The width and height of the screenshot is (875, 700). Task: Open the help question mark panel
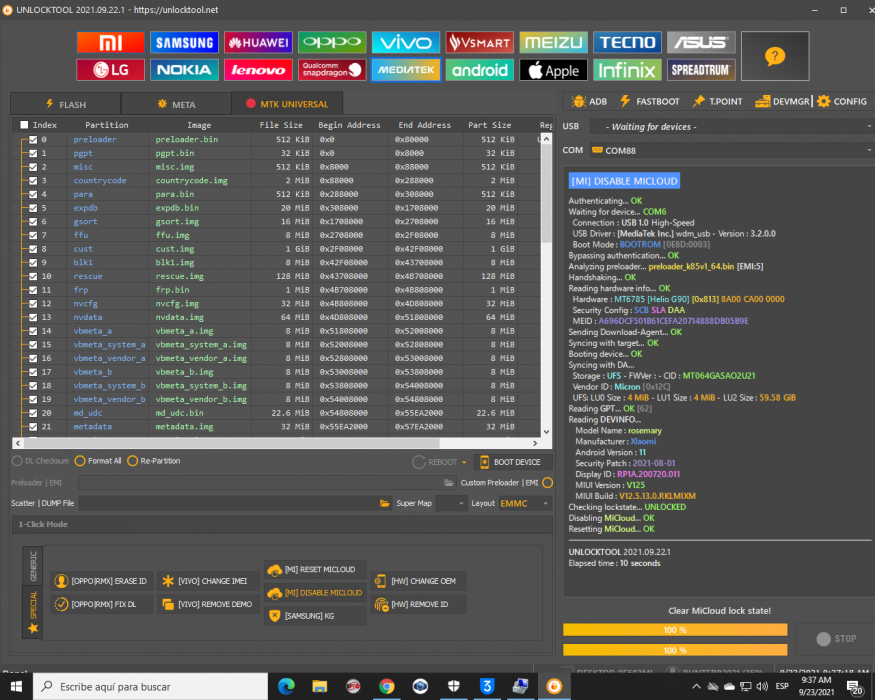tap(775, 56)
